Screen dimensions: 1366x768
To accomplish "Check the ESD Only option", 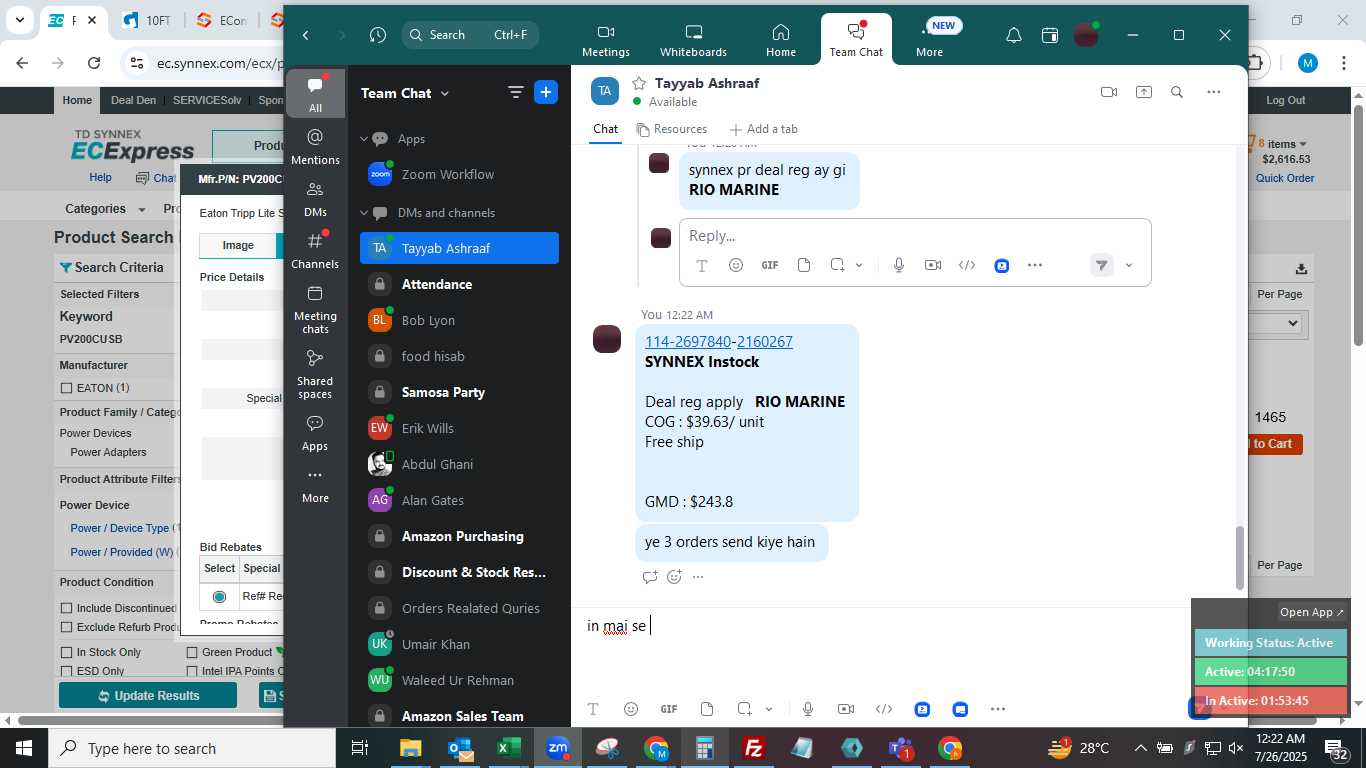I will click(x=67, y=671).
